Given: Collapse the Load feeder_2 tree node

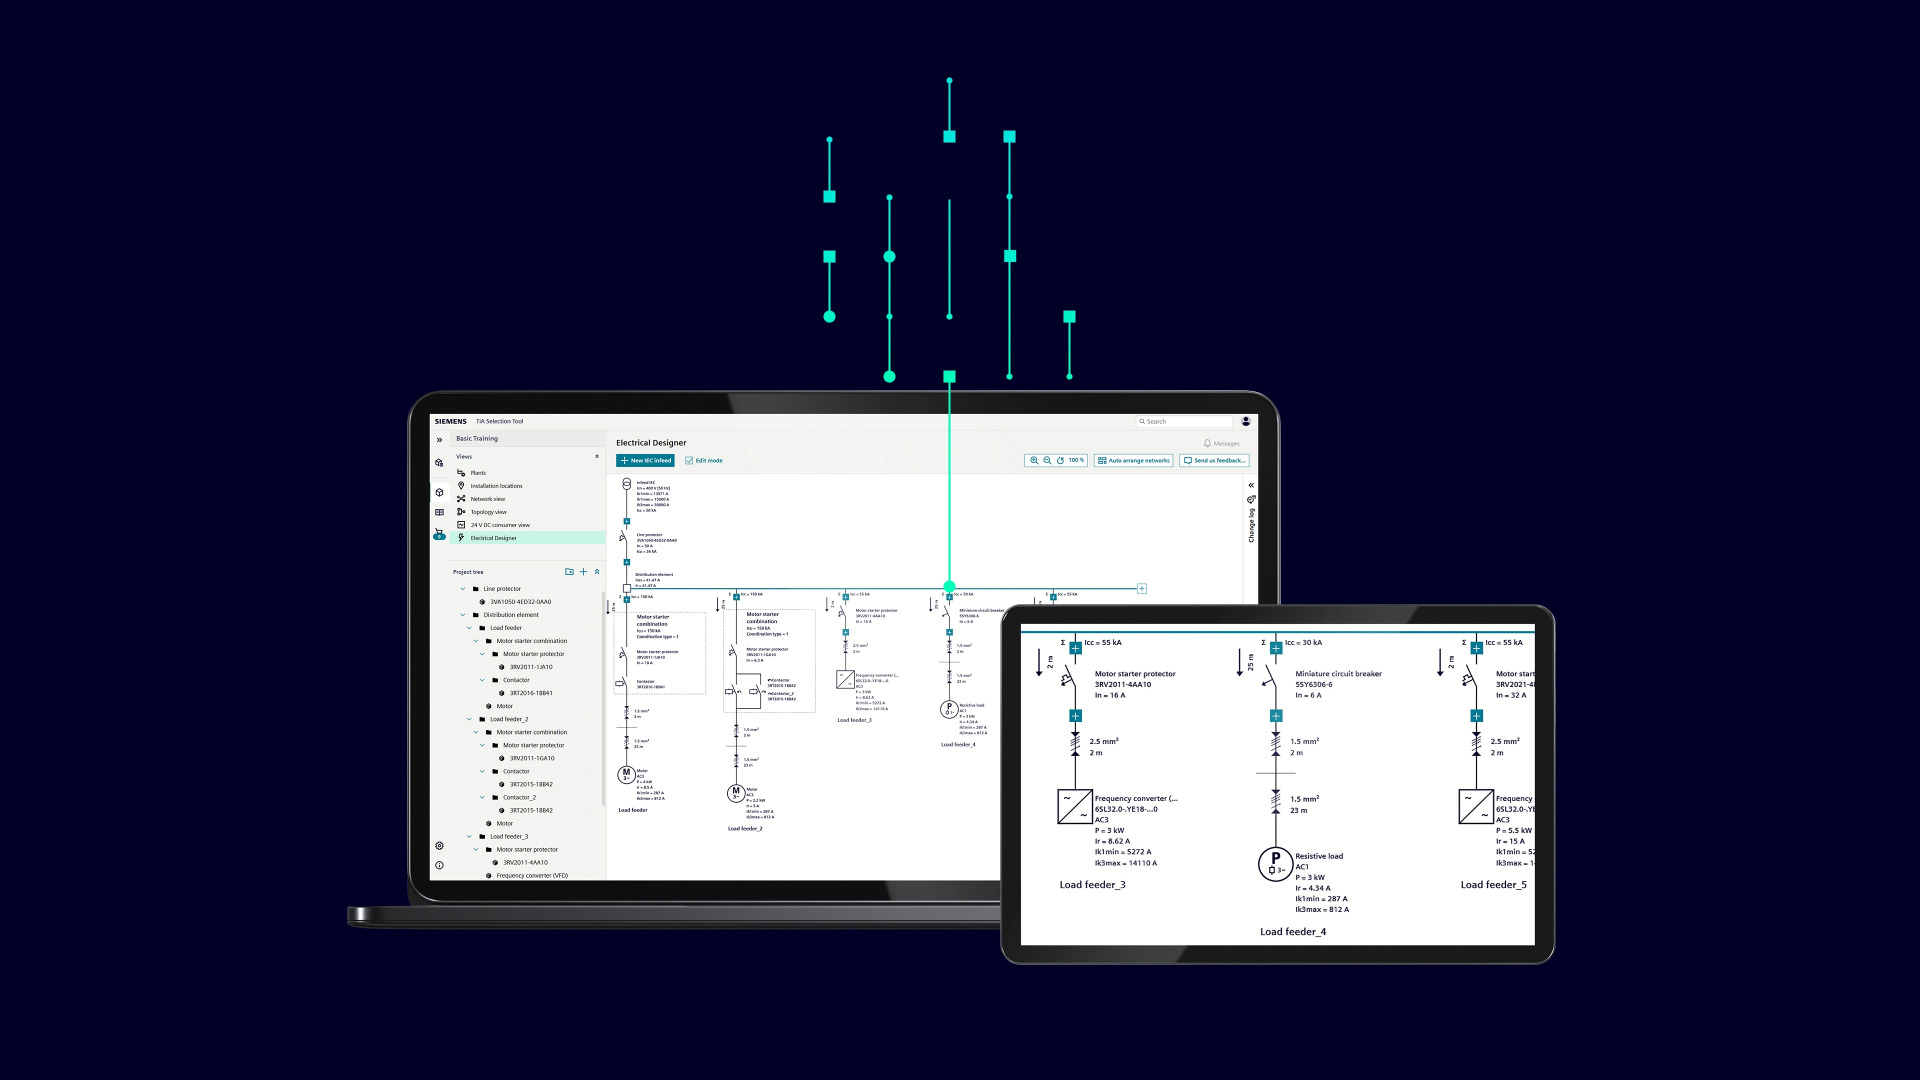Looking at the screenshot, I should [x=469, y=719].
